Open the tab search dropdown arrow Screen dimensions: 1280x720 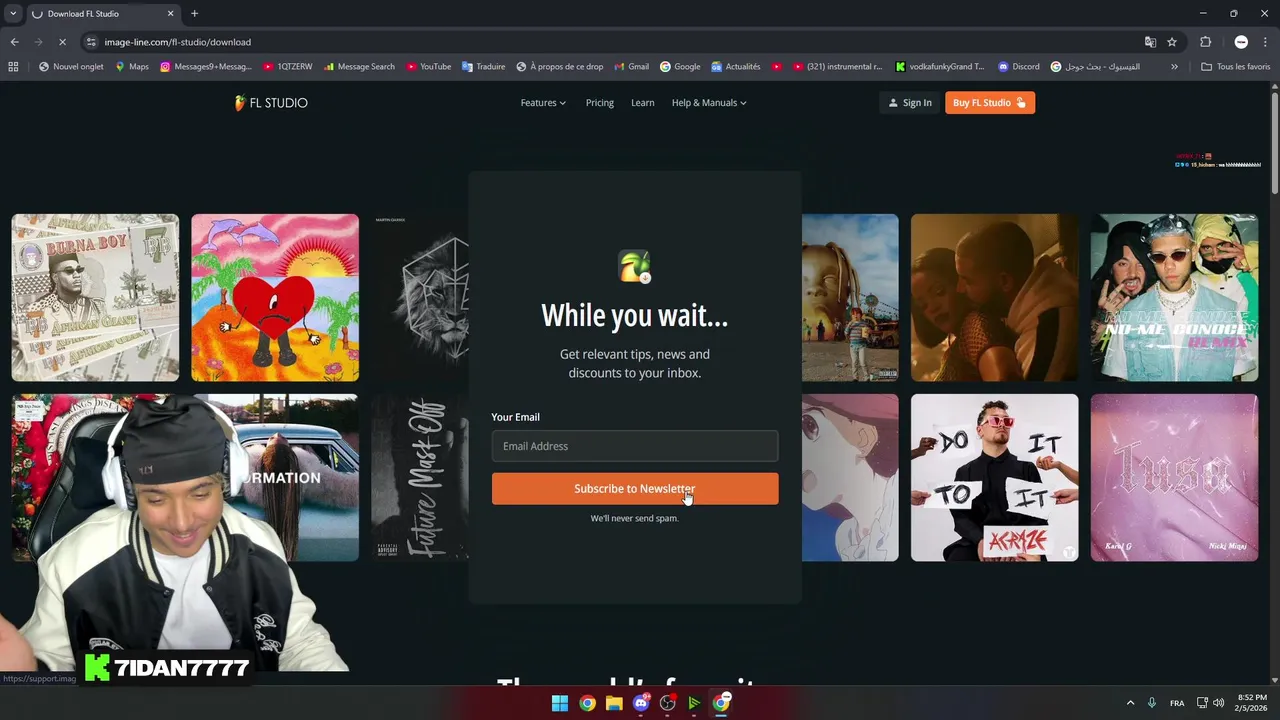[x=13, y=13]
